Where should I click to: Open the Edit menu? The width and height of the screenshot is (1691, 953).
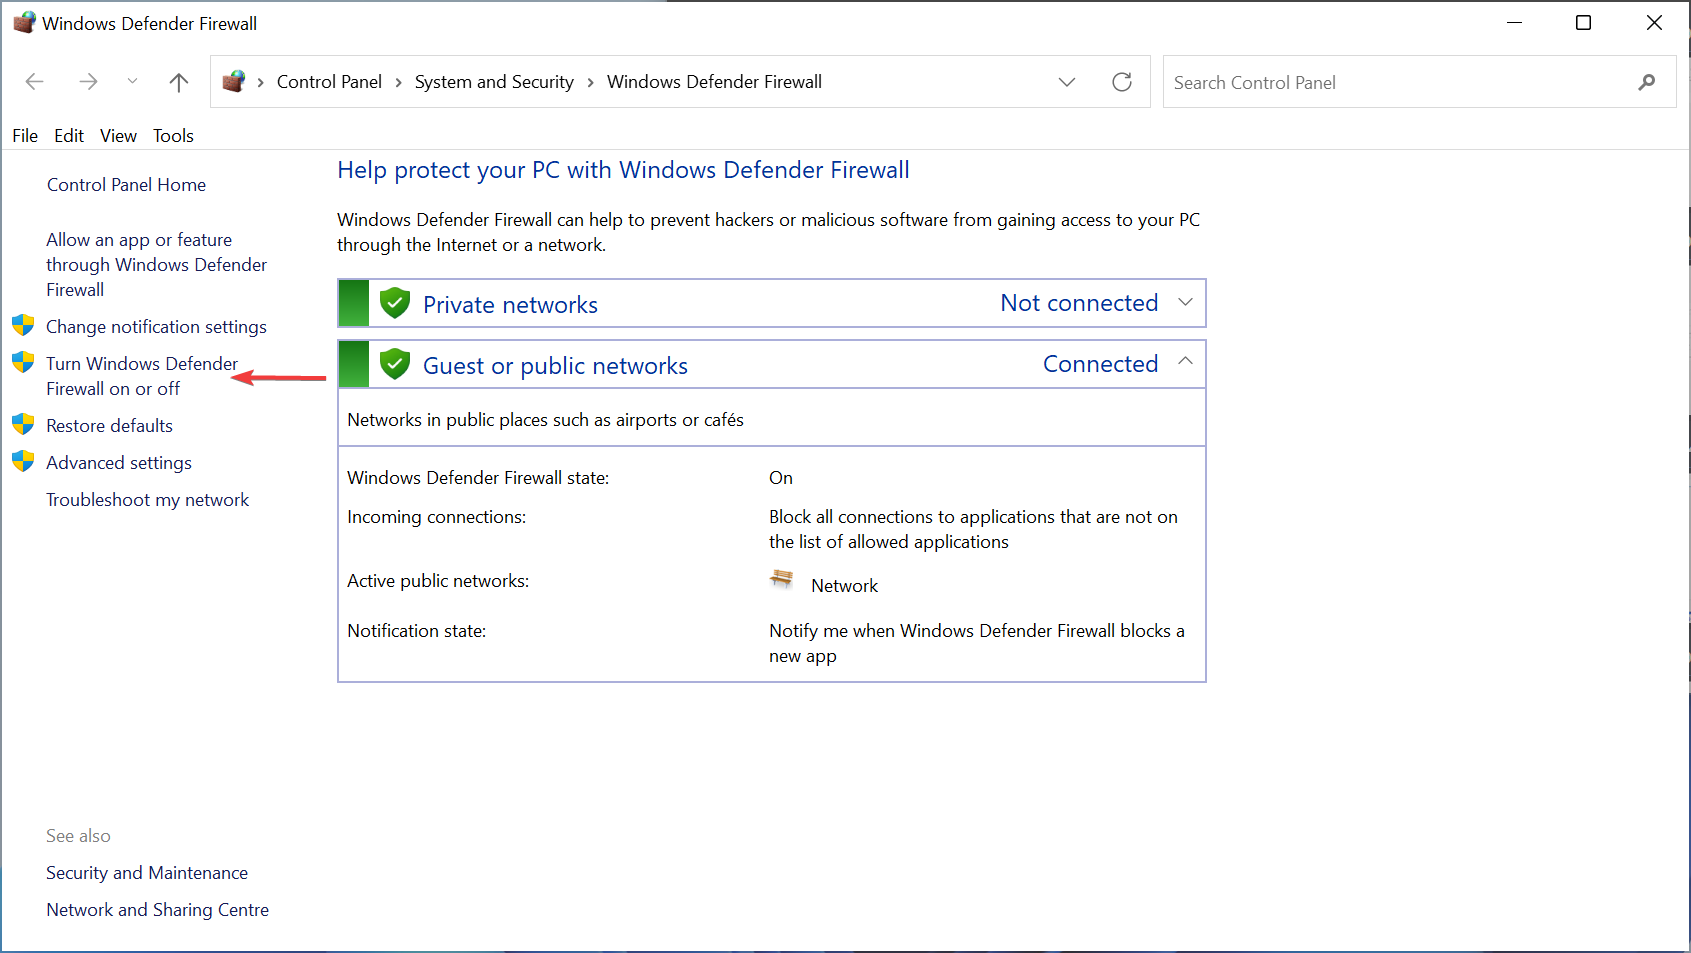pyautogui.click(x=69, y=136)
